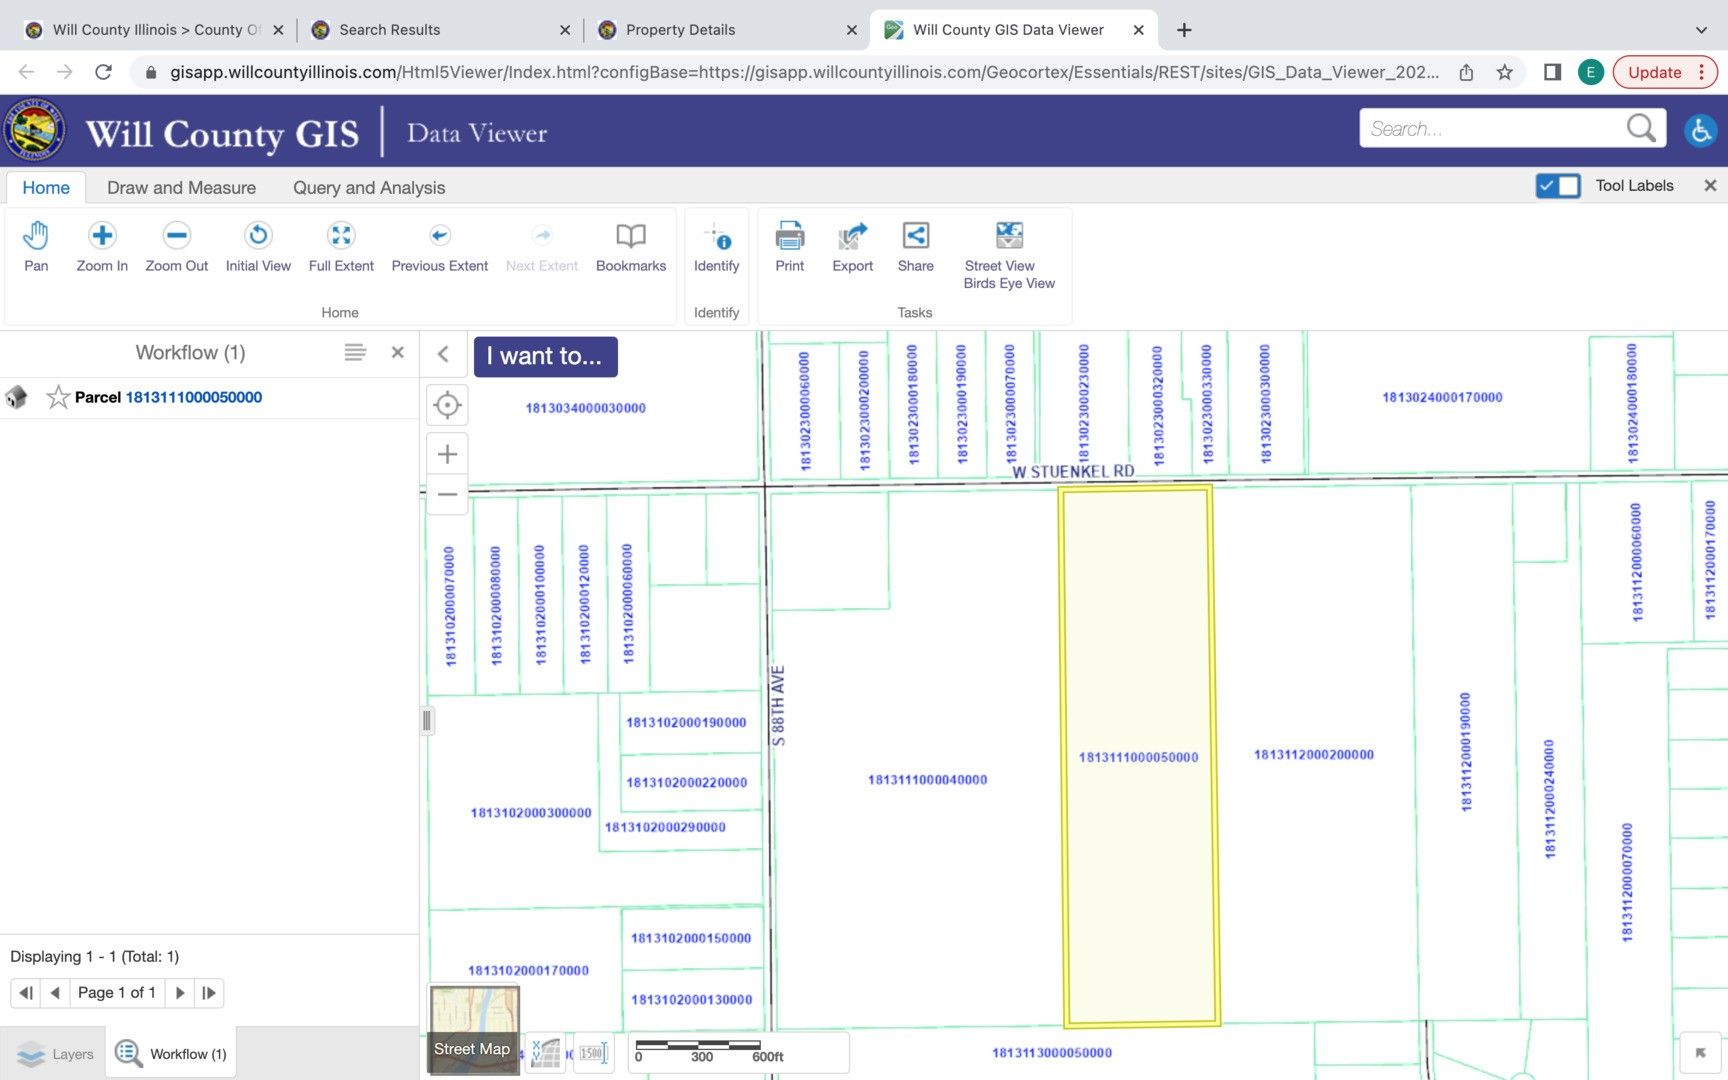Reset map with Initial View
This screenshot has width=1728, height=1080.
[x=258, y=236]
